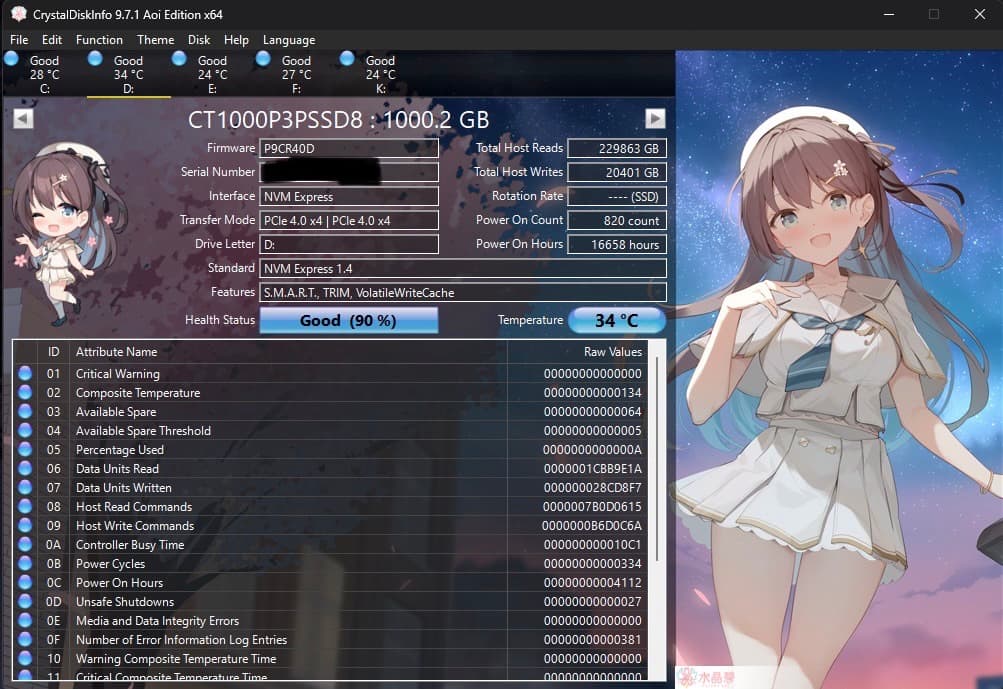Click the Good (90 %) health status button
1003x689 pixels.
pyautogui.click(x=349, y=321)
